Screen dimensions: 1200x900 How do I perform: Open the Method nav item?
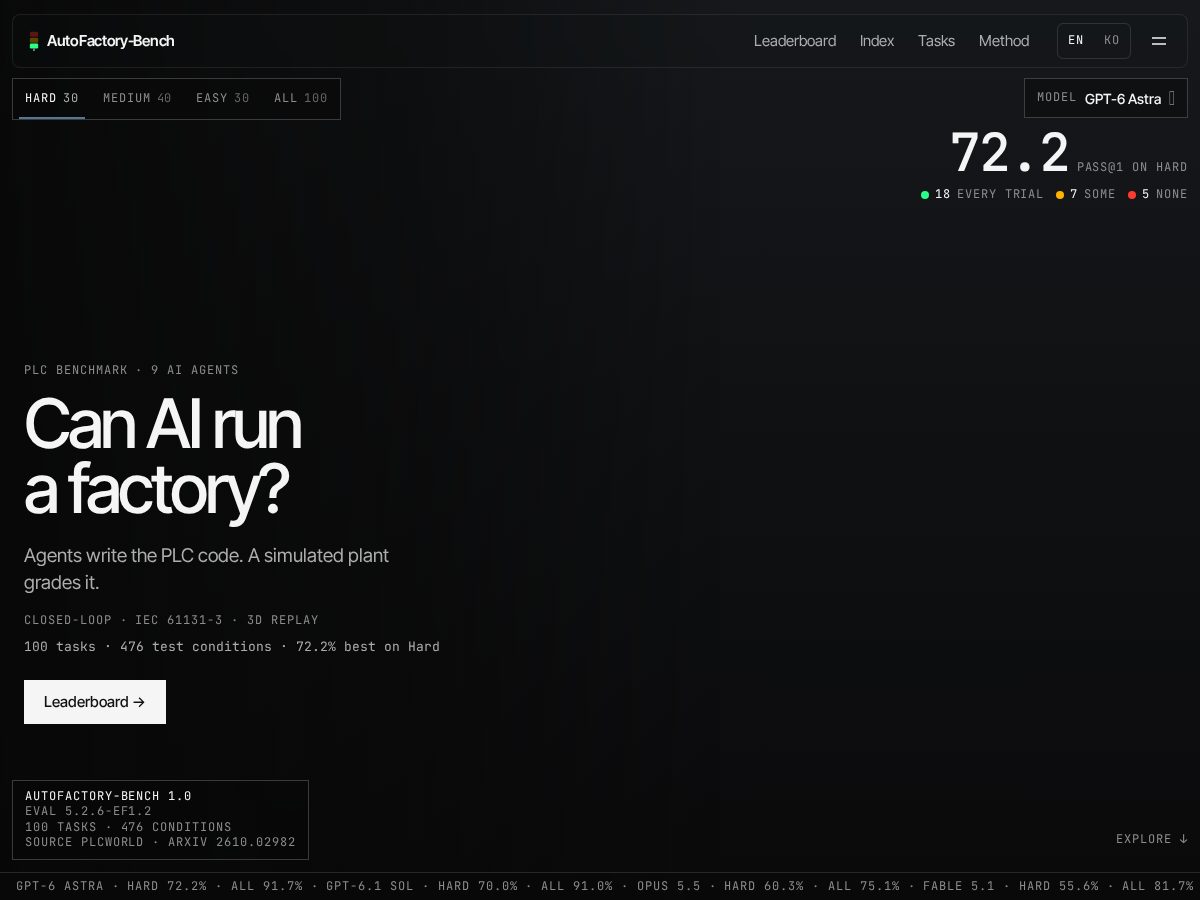pos(1004,41)
